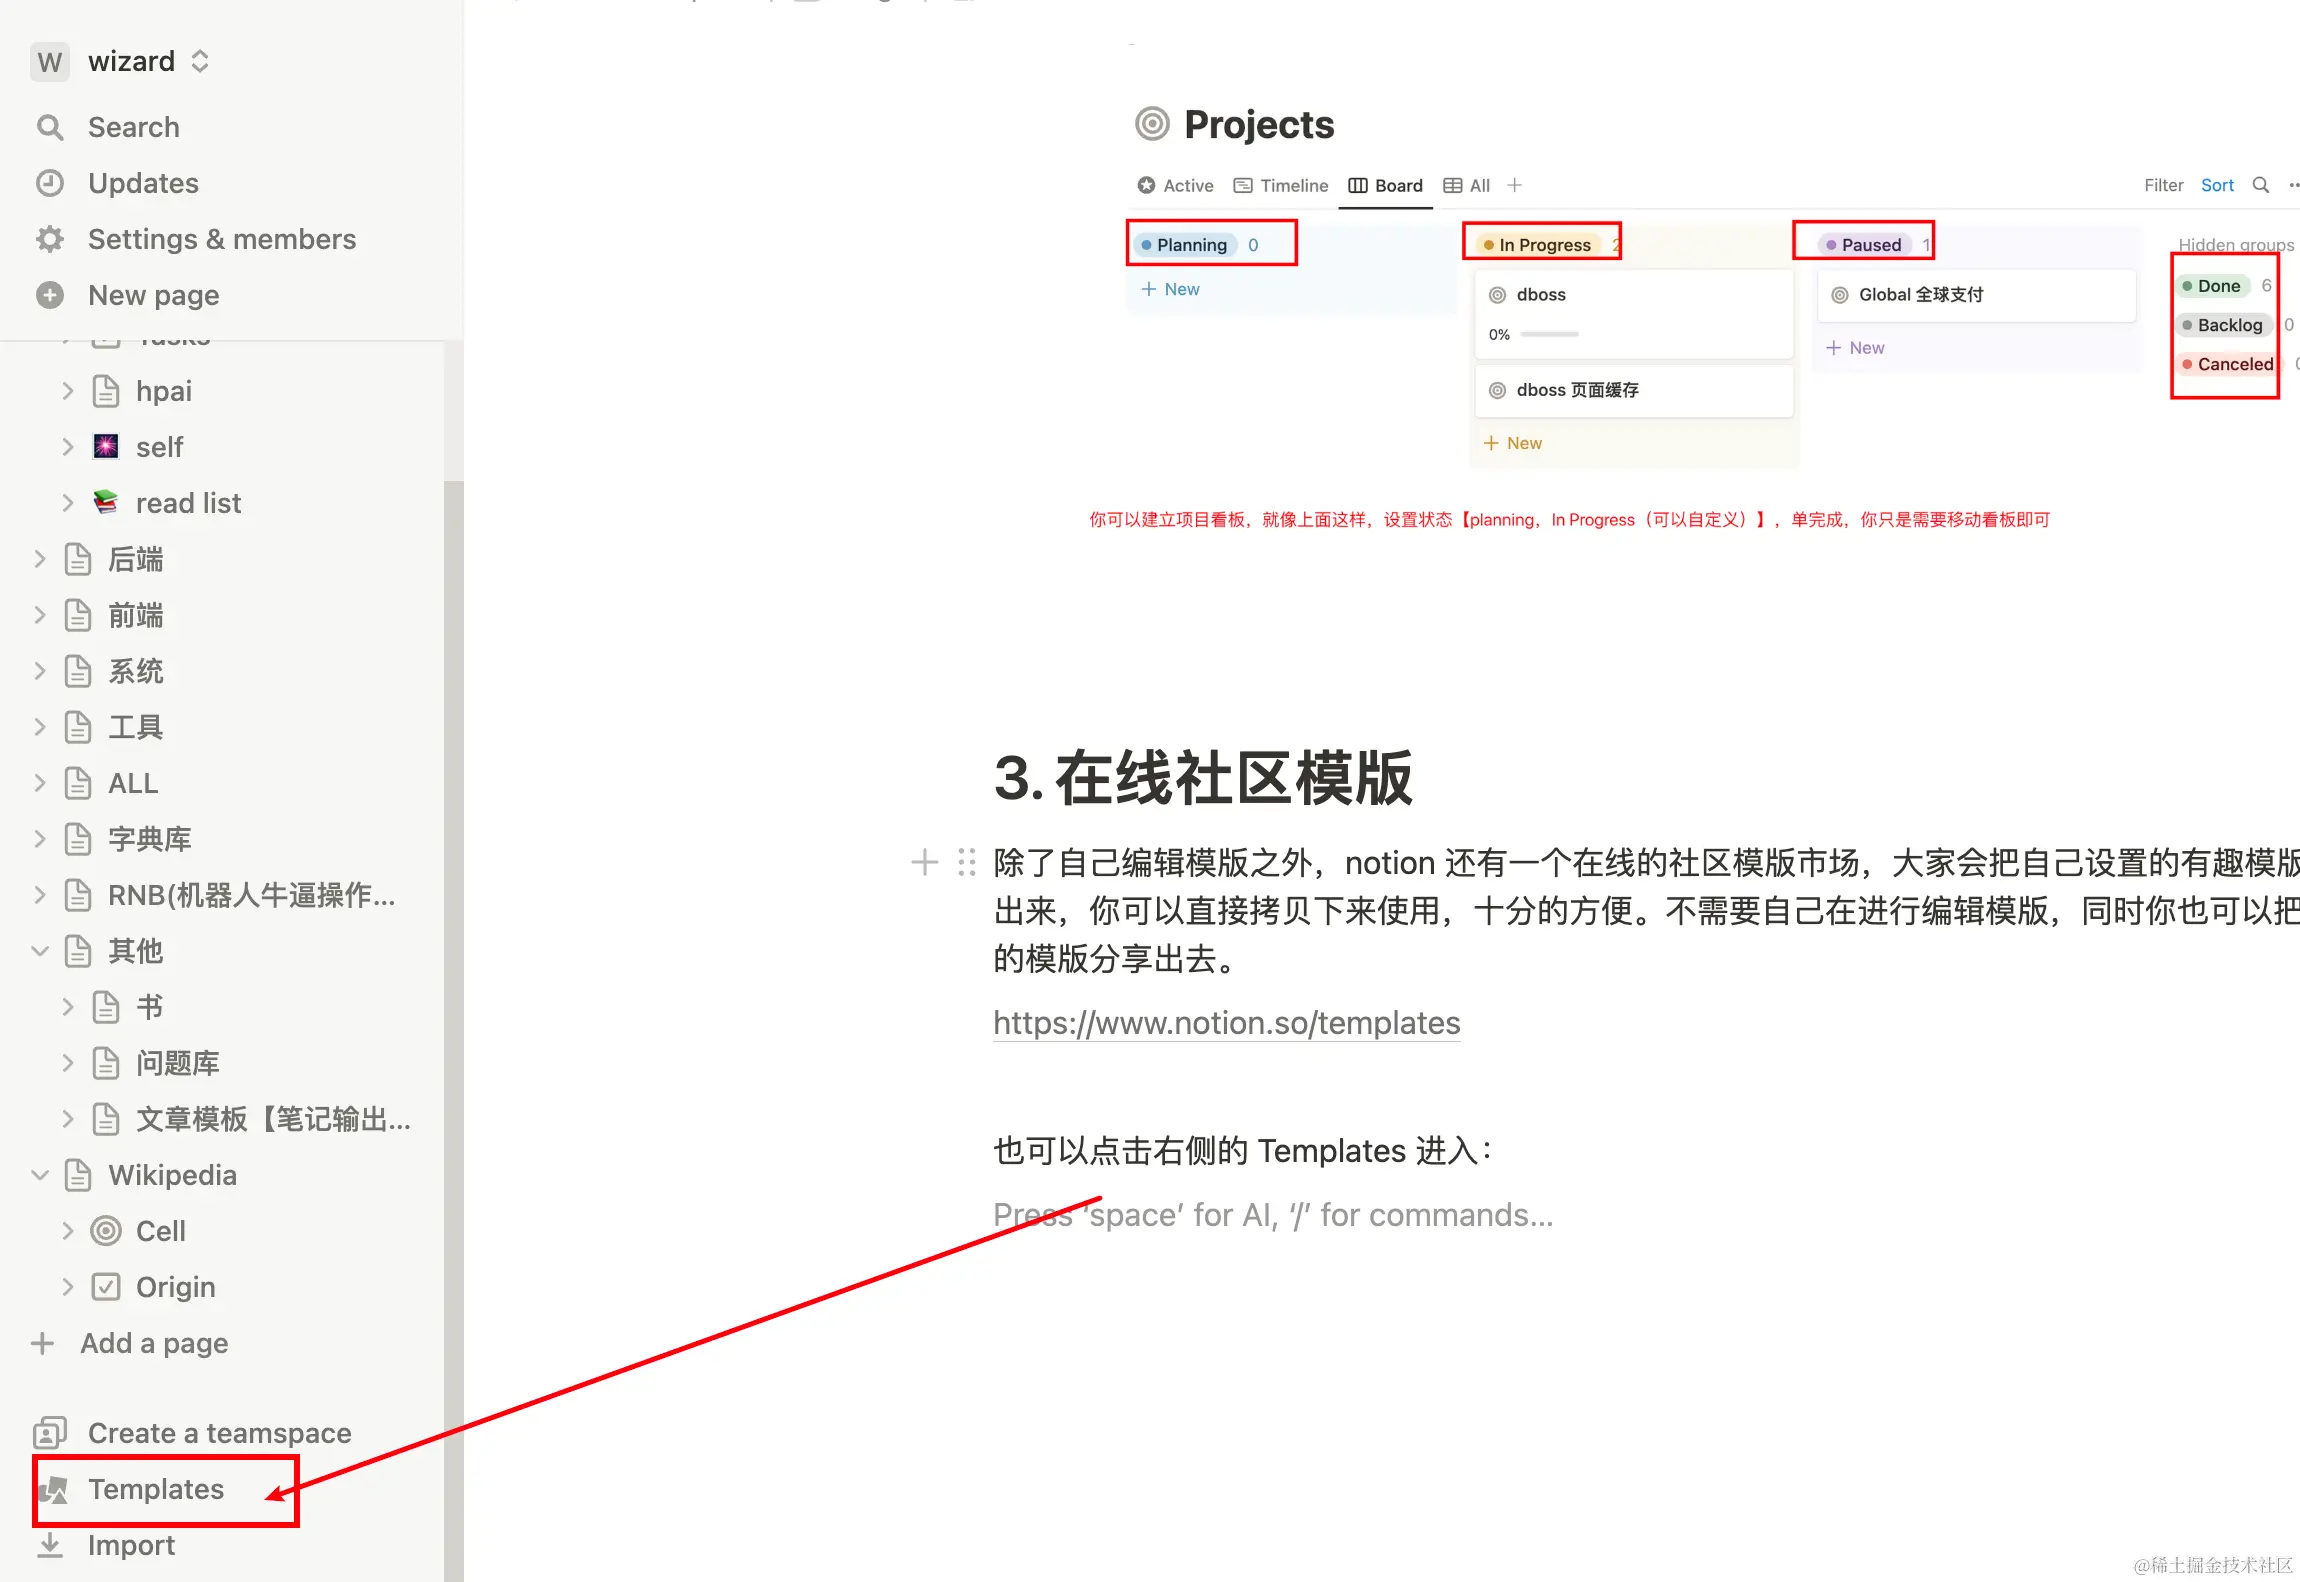Screen dimensions: 2300x1582
Task: Open Settings & members gear icon
Action: point(49,239)
